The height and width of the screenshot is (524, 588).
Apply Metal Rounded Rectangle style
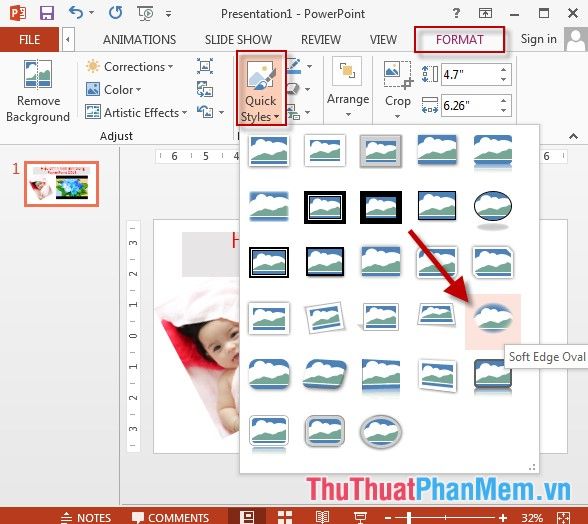[x=325, y=431]
